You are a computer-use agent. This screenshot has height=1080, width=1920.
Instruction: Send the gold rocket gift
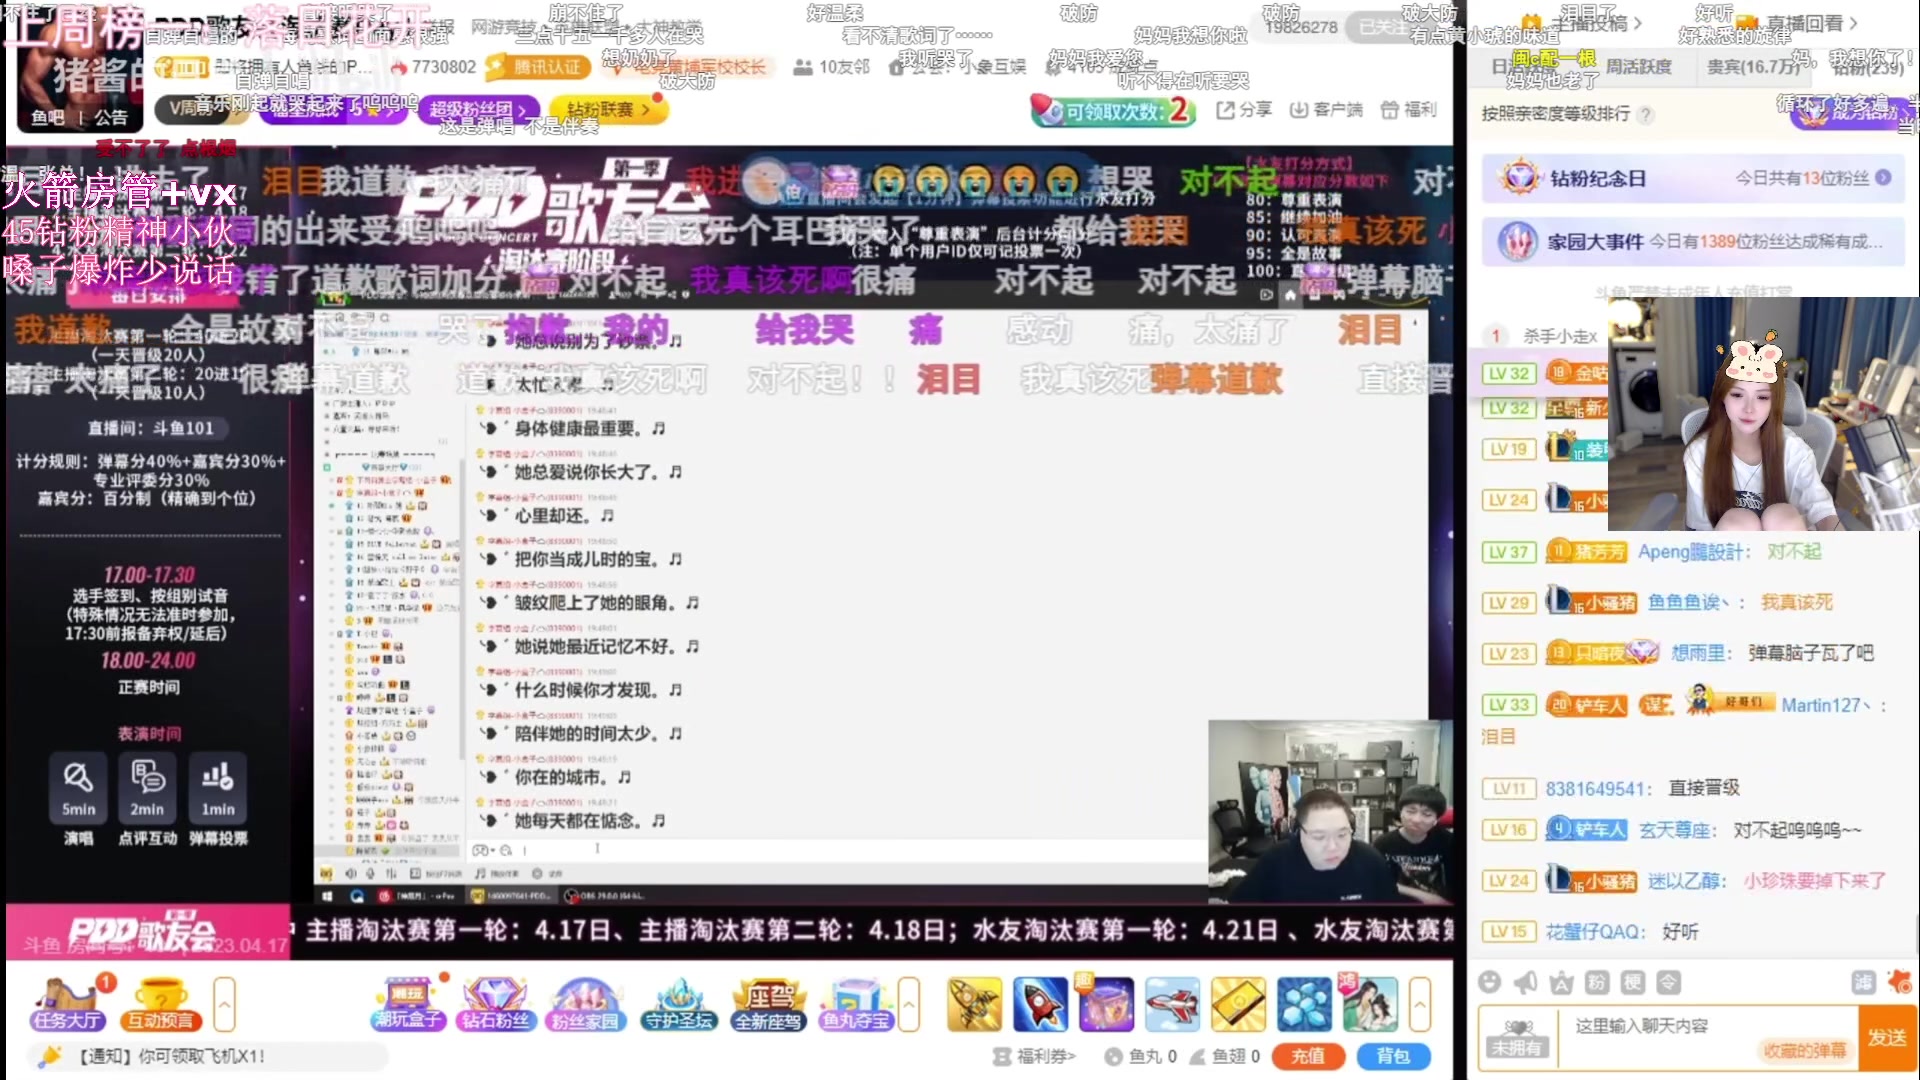974,1004
